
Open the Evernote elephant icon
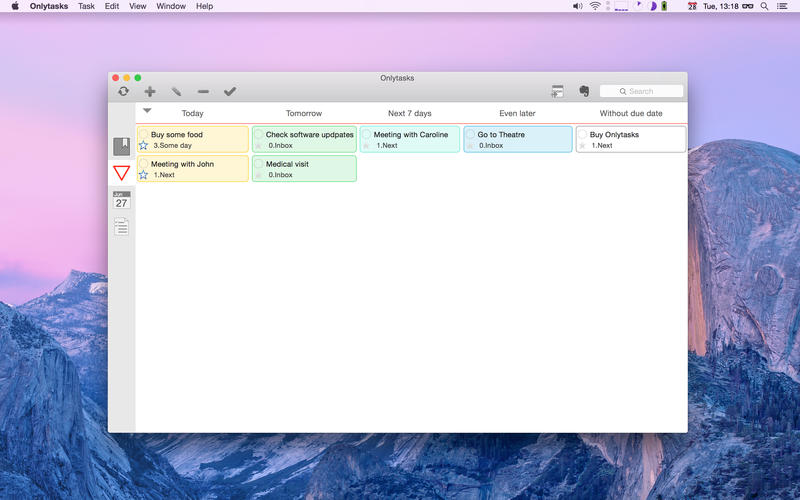[584, 91]
